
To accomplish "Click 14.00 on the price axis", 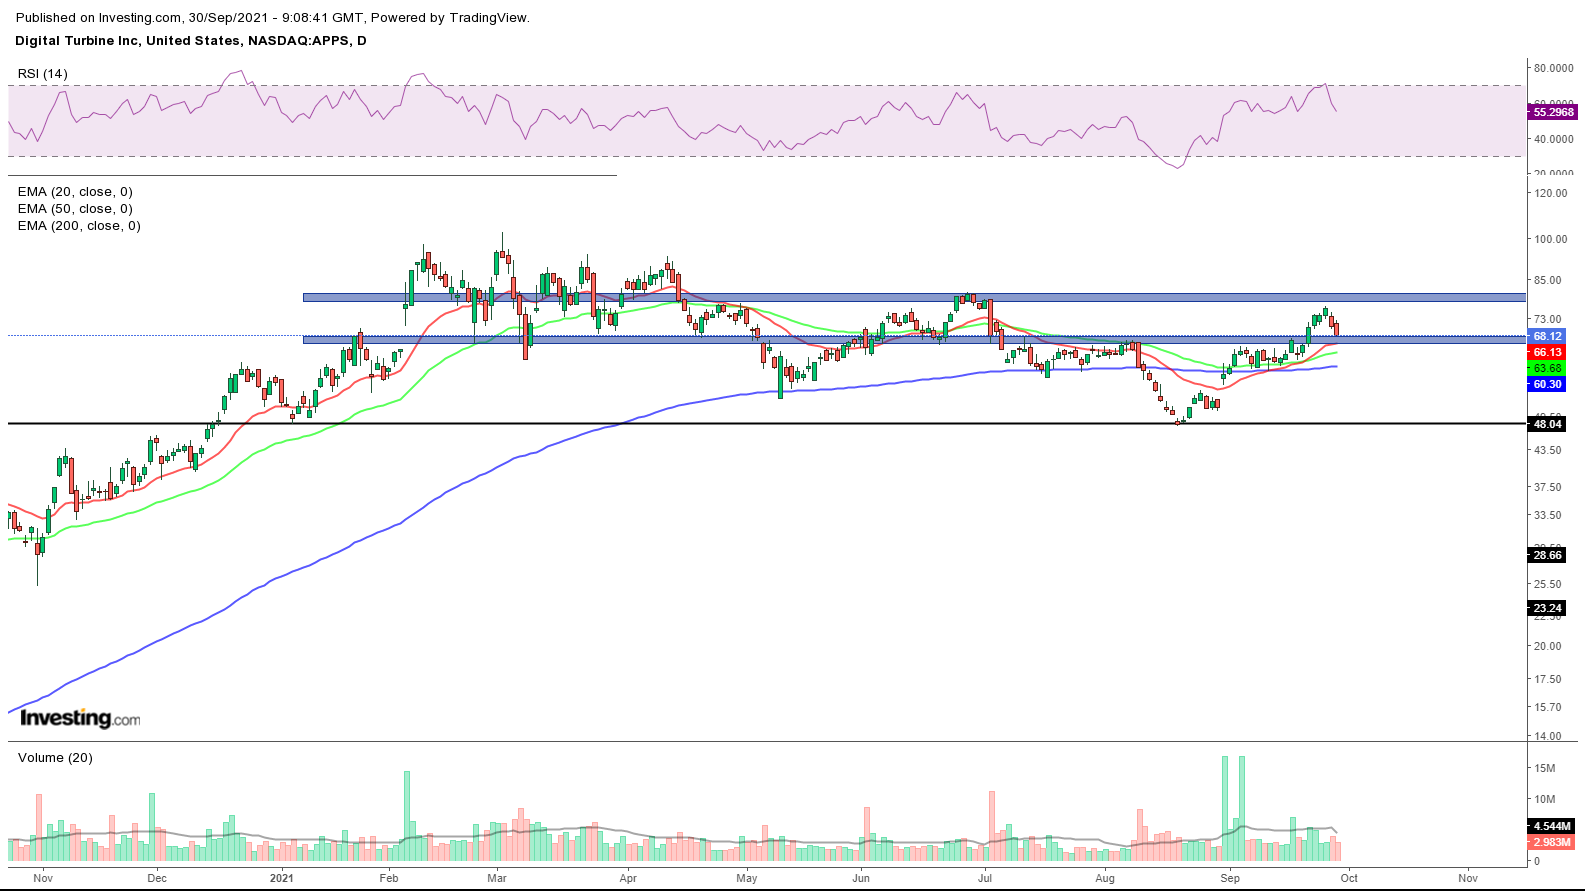I will pos(1547,736).
